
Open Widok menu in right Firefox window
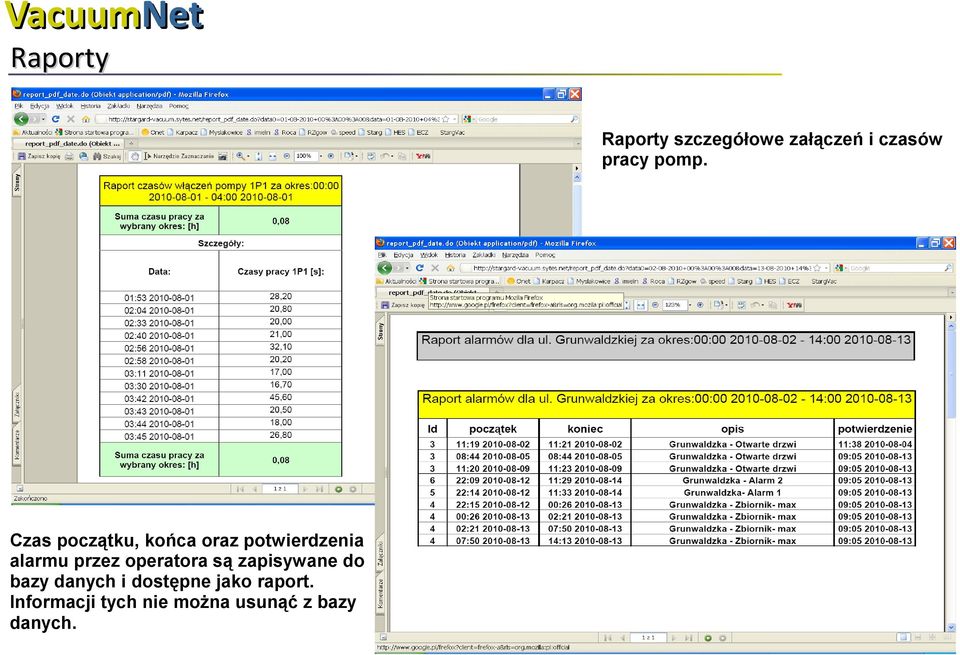(429, 255)
